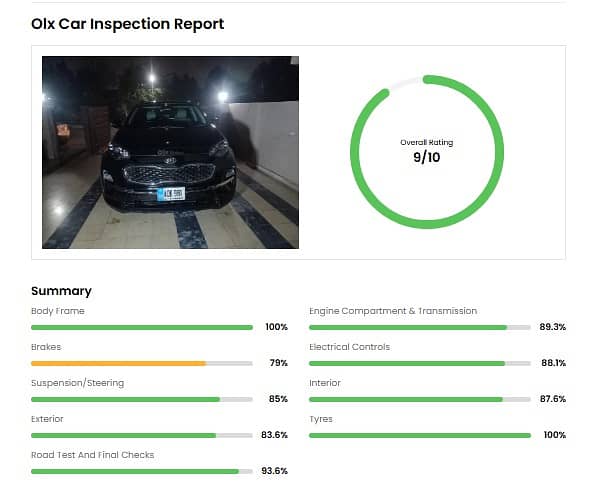Image resolution: width=604 pixels, height=502 pixels.
Task: Click the Tyres progress bar
Action: click(x=419, y=435)
